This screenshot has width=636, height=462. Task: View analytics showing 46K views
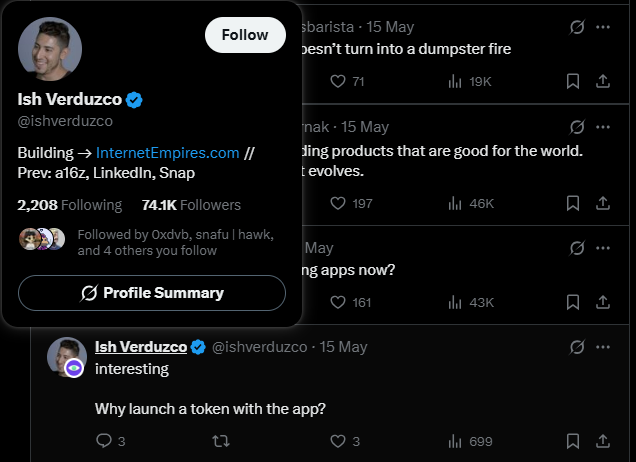click(471, 203)
